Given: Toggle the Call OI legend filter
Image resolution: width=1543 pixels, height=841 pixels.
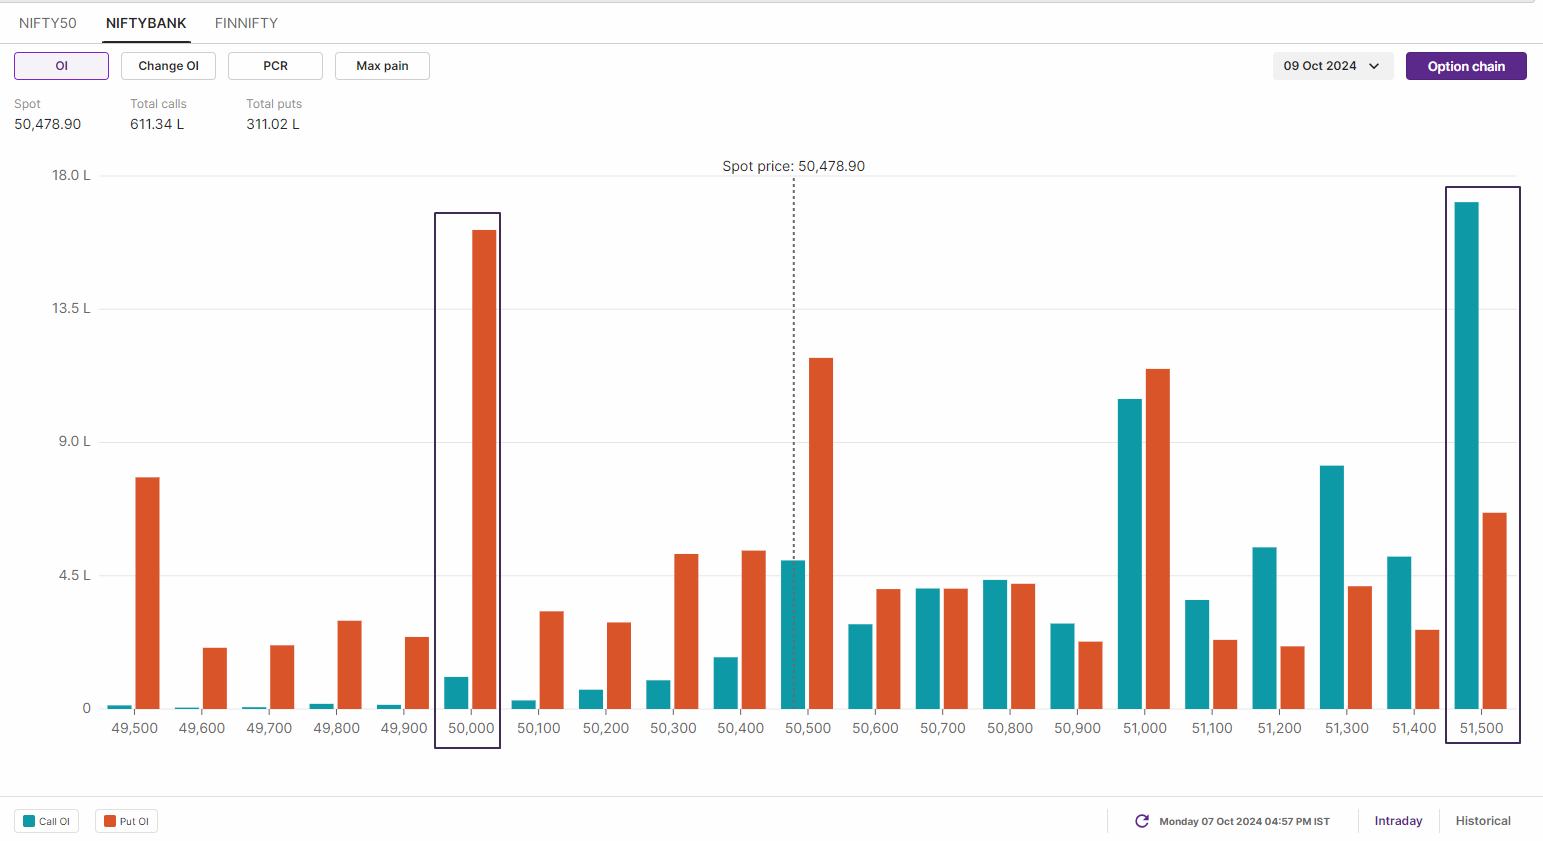Looking at the screenshot, I should [x=47, y=821].
